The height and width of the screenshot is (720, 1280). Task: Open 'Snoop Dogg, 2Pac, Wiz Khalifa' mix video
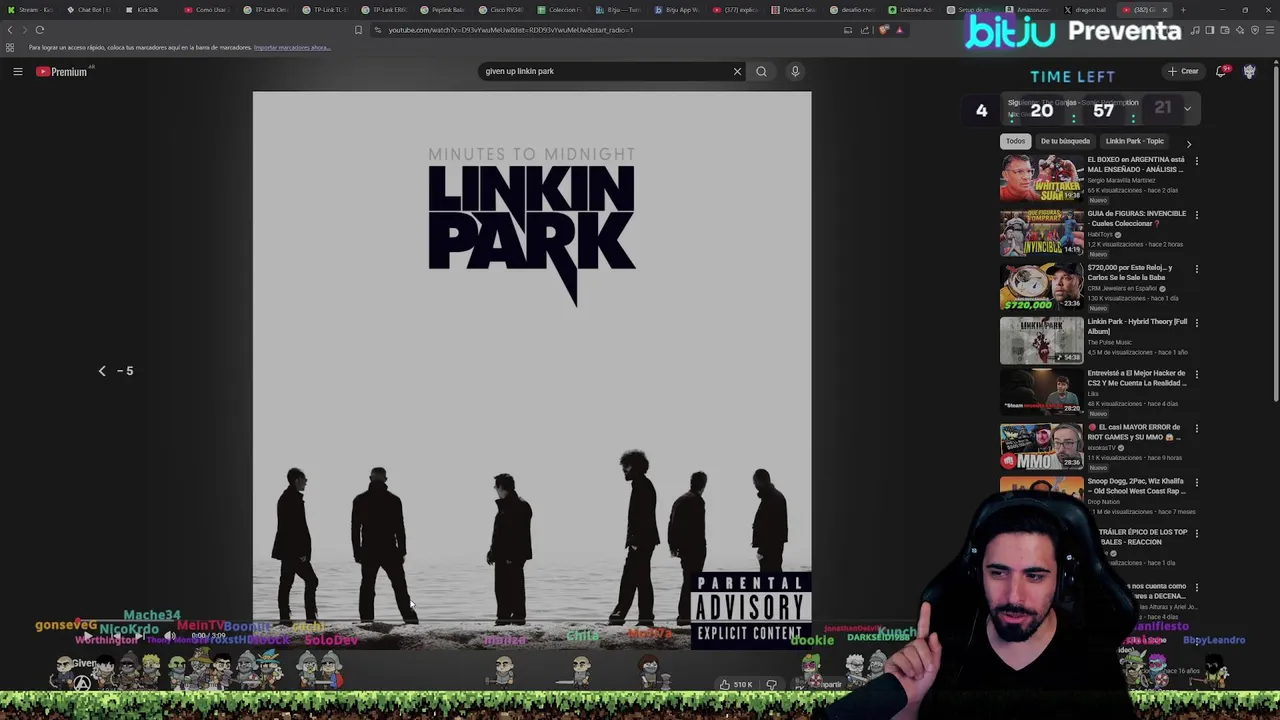click(1136, 486)
